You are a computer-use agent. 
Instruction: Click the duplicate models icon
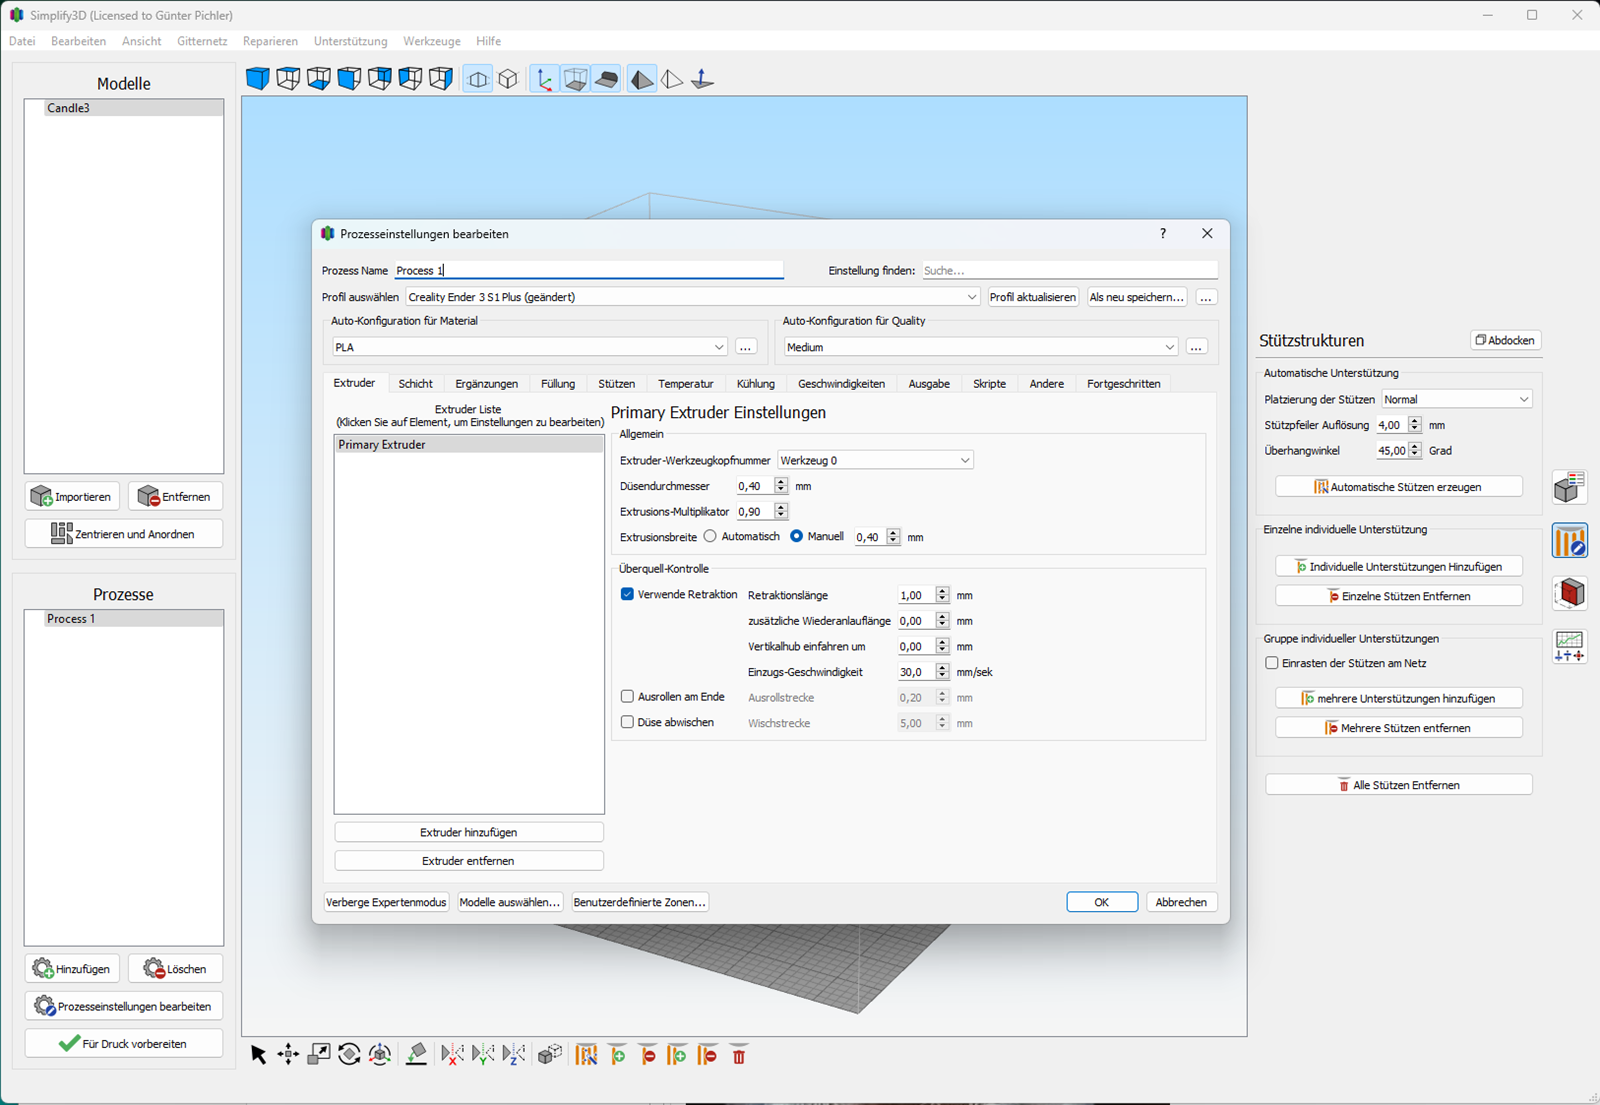pos(549,1054)
